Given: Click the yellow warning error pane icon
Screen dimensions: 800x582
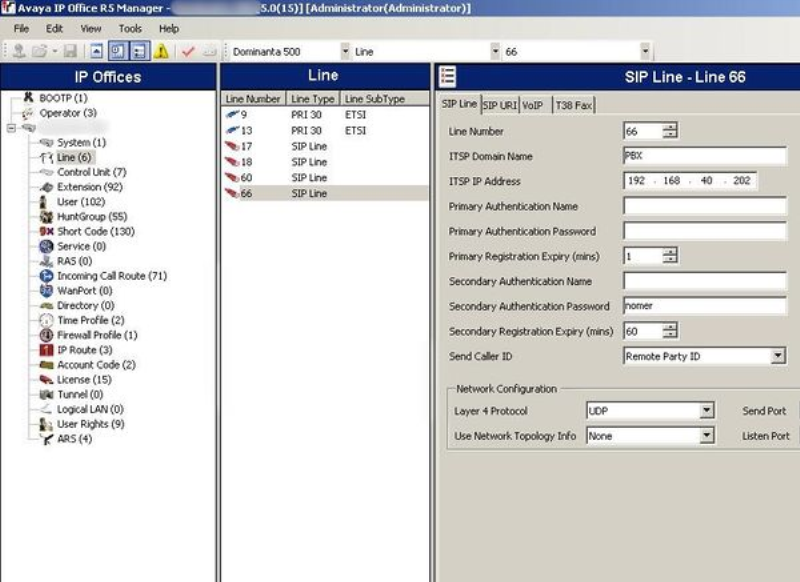Looking at the screenshot, I should pyautogui.click(x=161, y=51).
